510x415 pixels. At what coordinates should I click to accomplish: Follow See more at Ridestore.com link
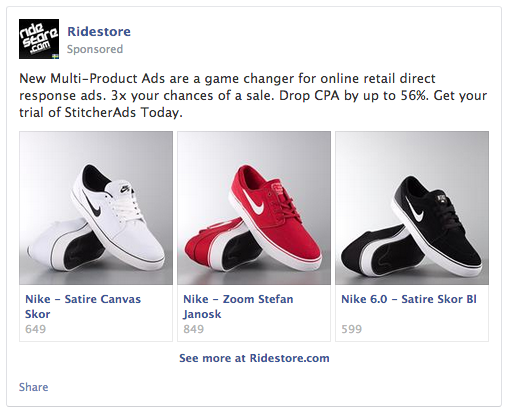point(254,358)
